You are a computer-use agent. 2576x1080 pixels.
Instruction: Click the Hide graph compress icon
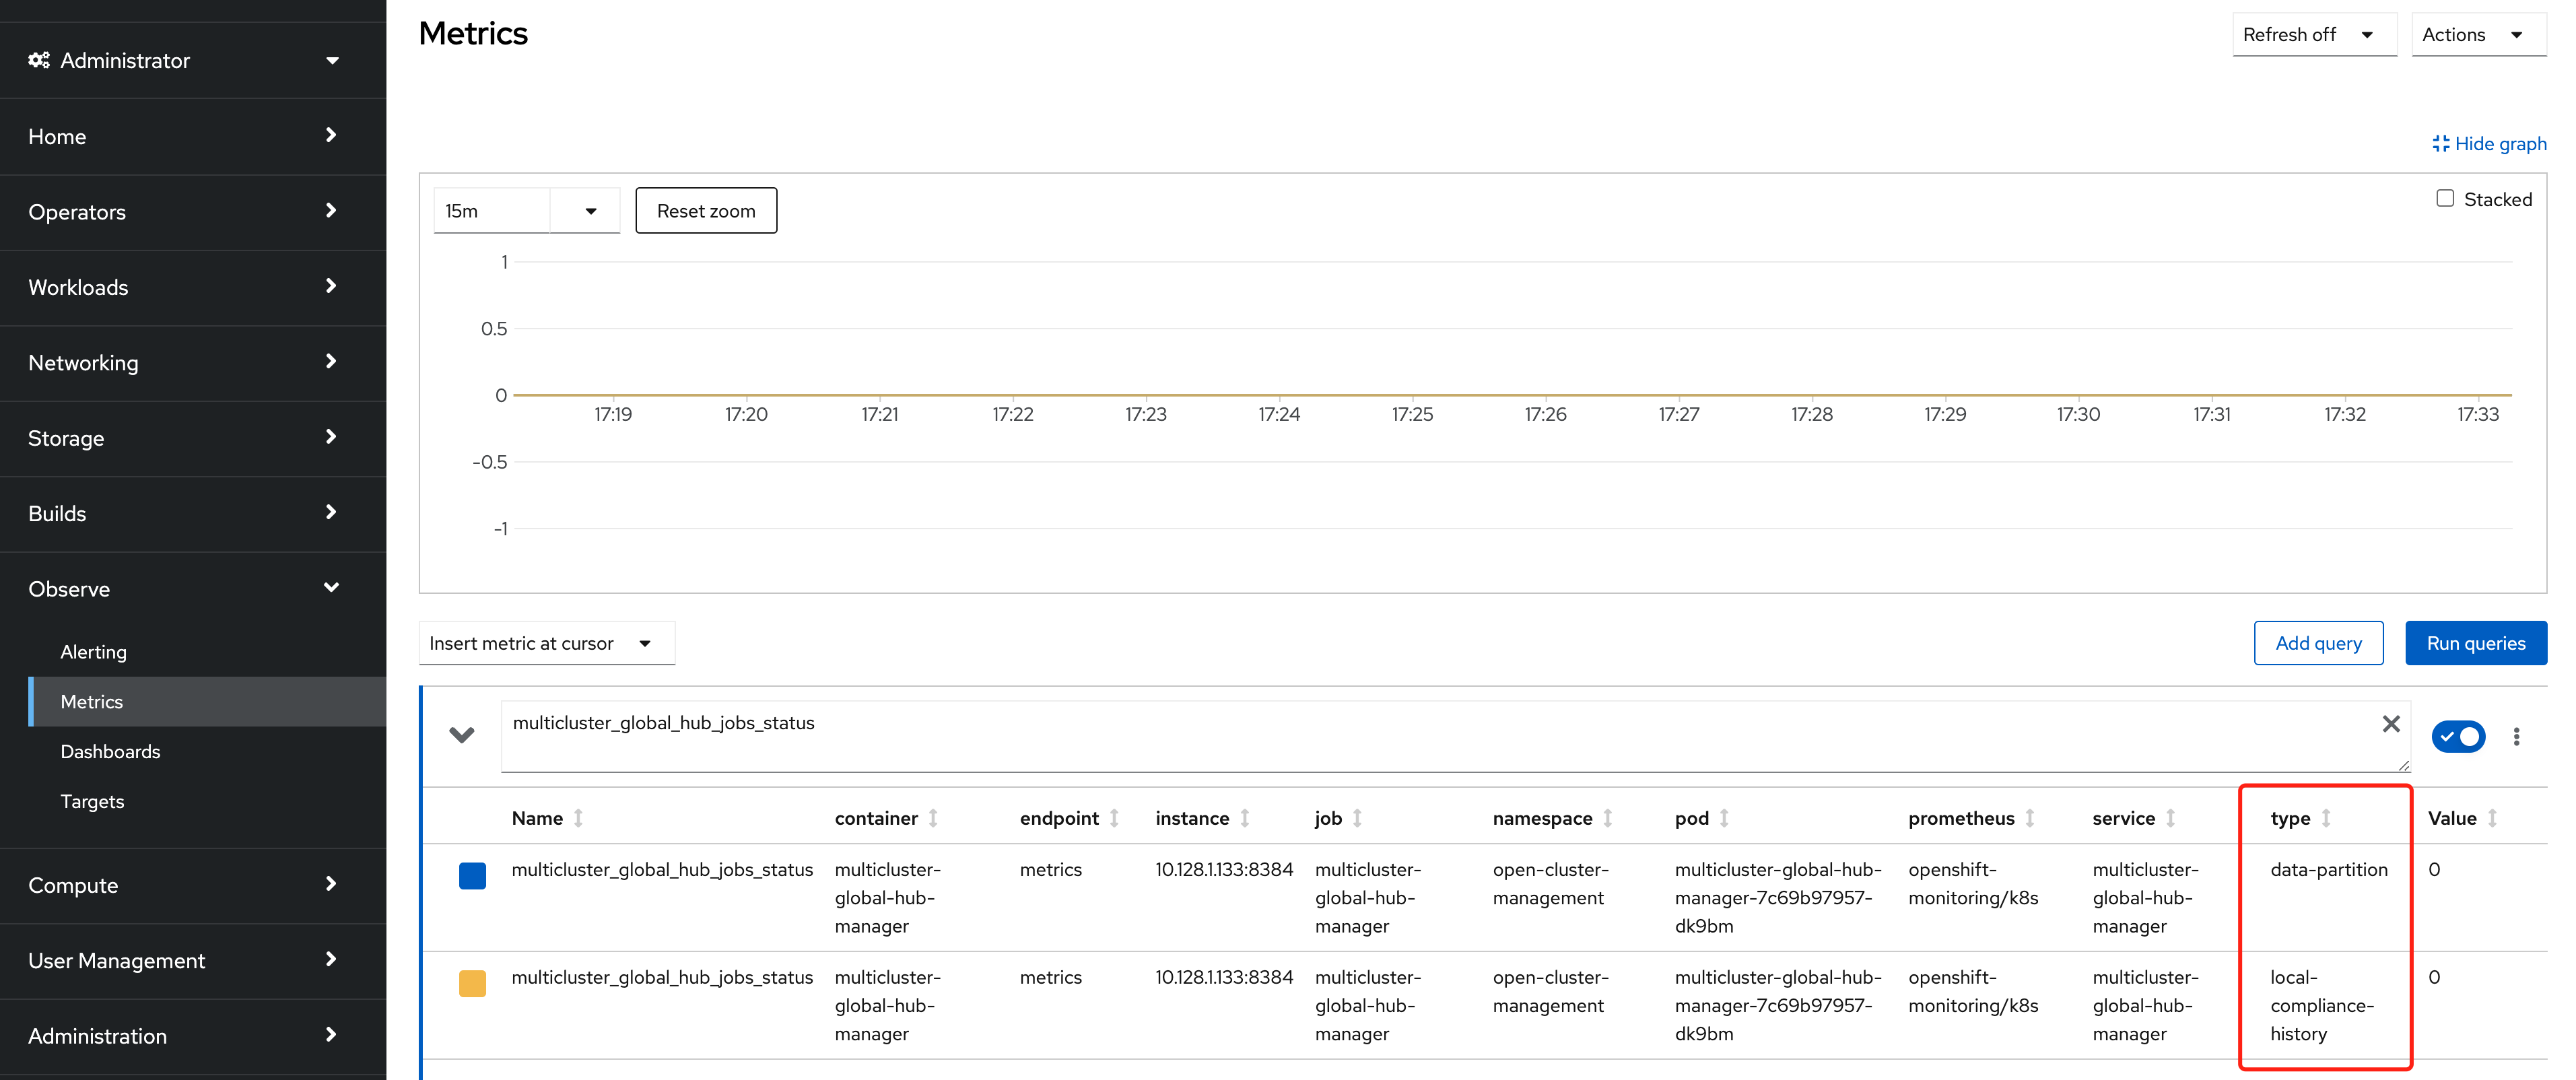click(x=2440, y=144)
